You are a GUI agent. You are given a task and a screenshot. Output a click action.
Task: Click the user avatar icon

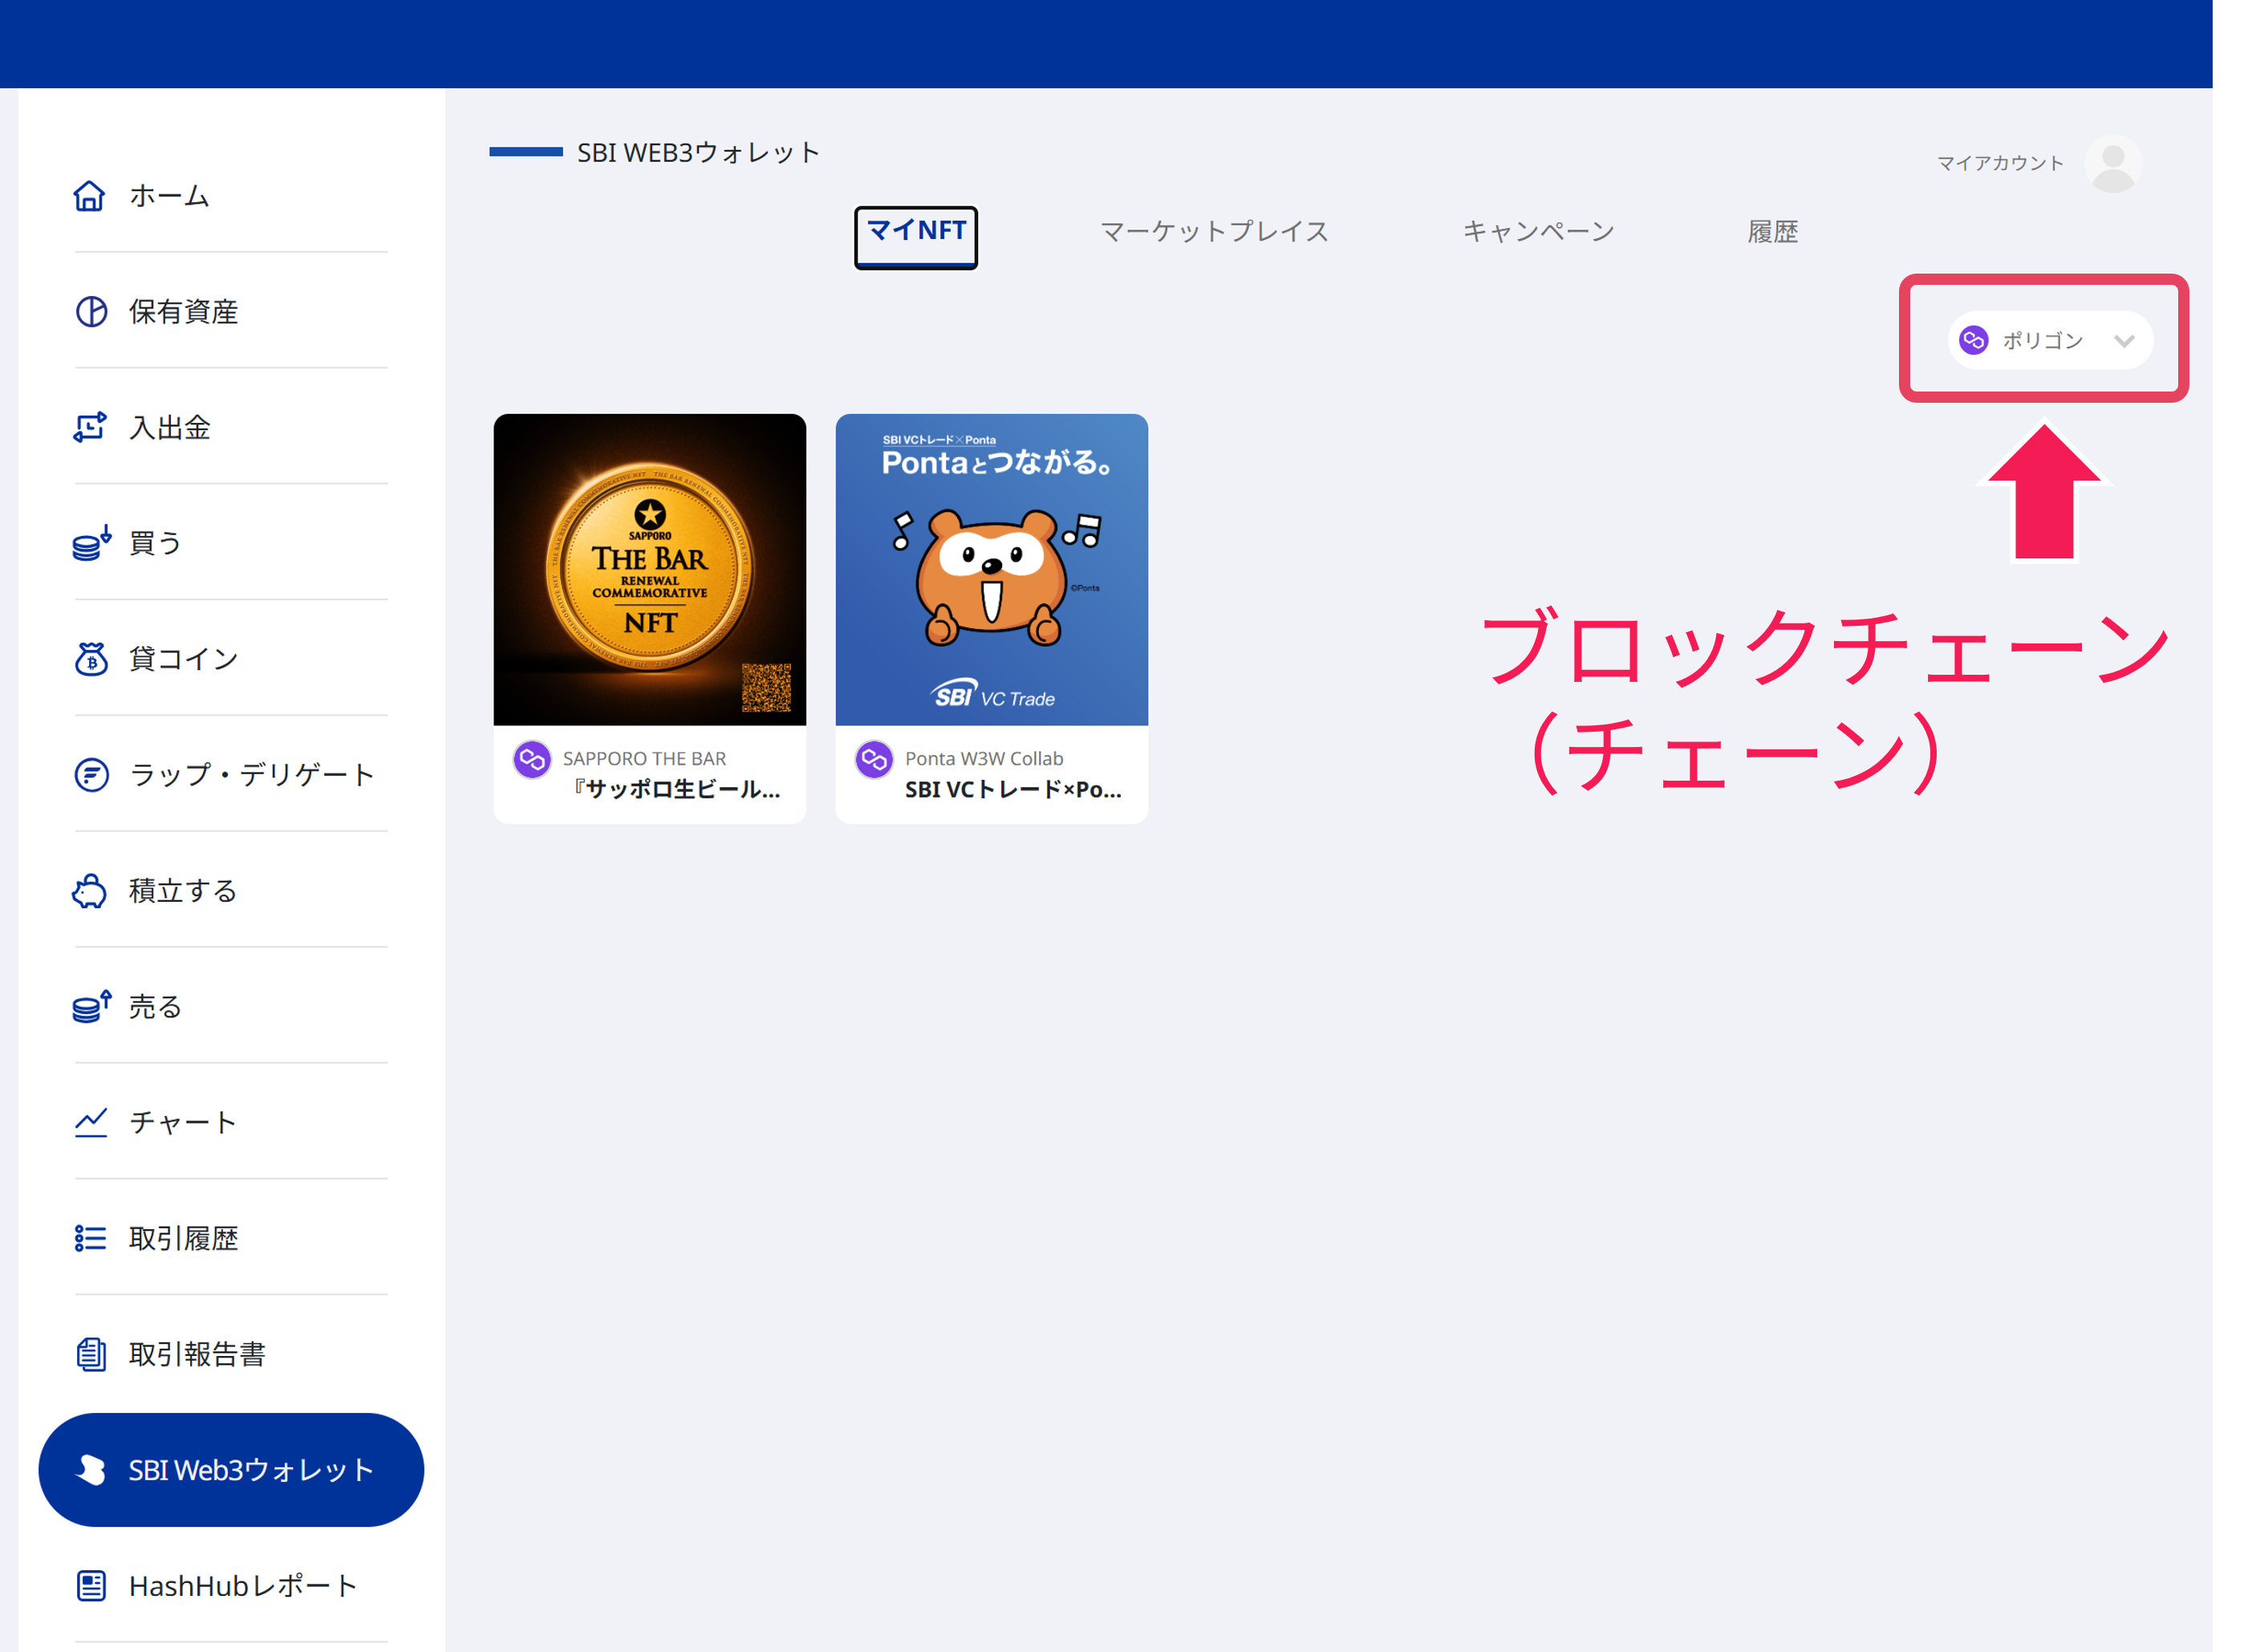tap(2113, 164)
